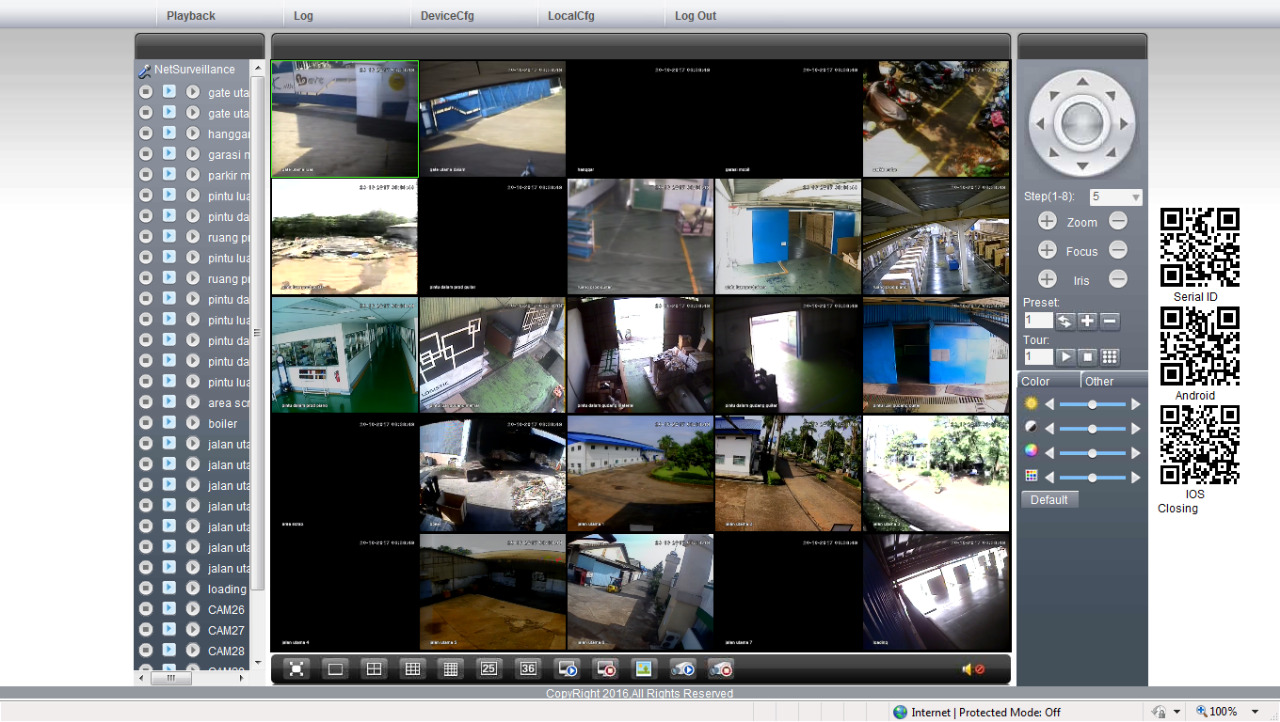Stop all main stream previews
Screen dimensions: 1280x722
coord(606,668)
